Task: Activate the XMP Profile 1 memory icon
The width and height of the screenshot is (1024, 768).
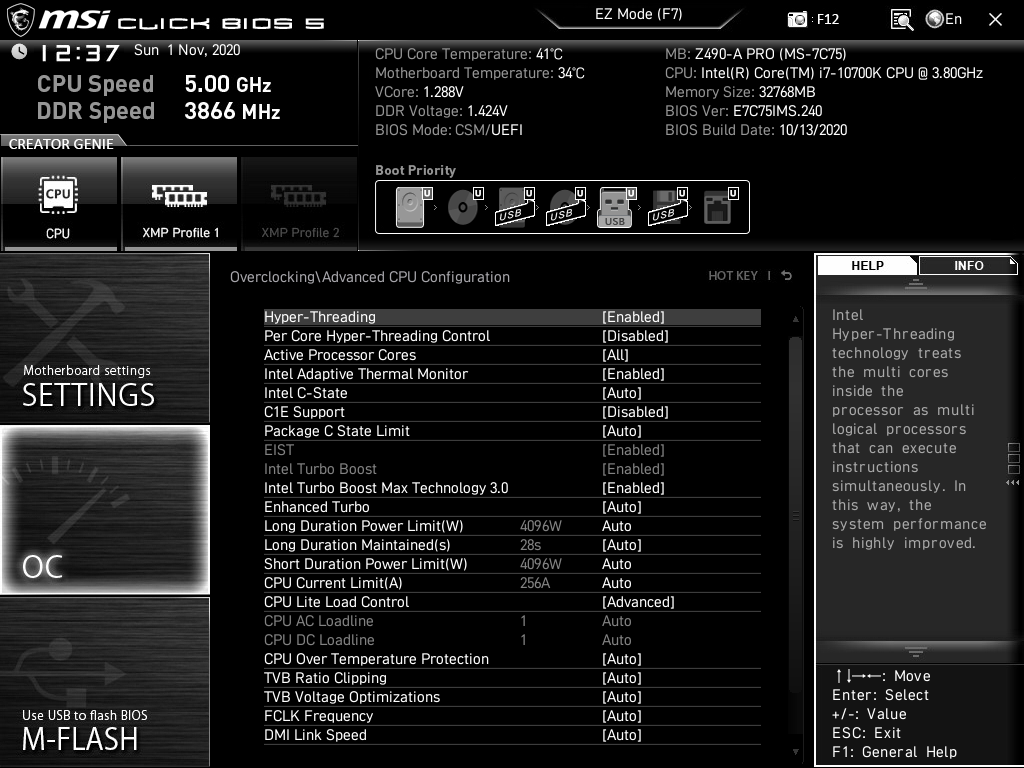Action: (180, 204)
